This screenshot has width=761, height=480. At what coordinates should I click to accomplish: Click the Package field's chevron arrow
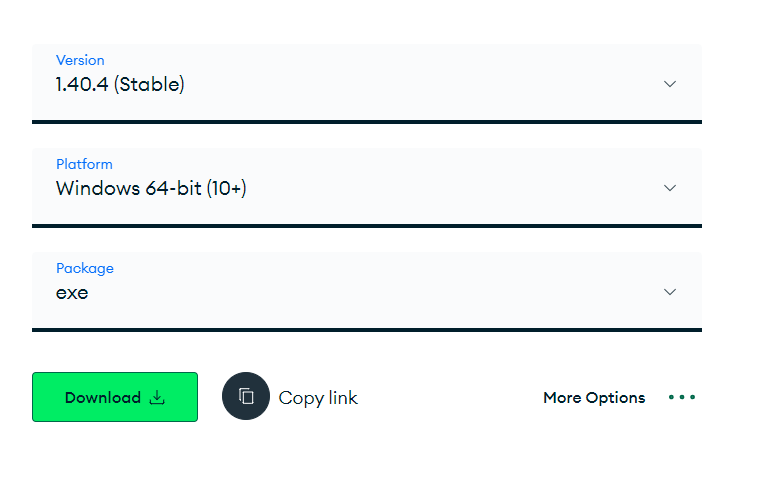point(670,292)
